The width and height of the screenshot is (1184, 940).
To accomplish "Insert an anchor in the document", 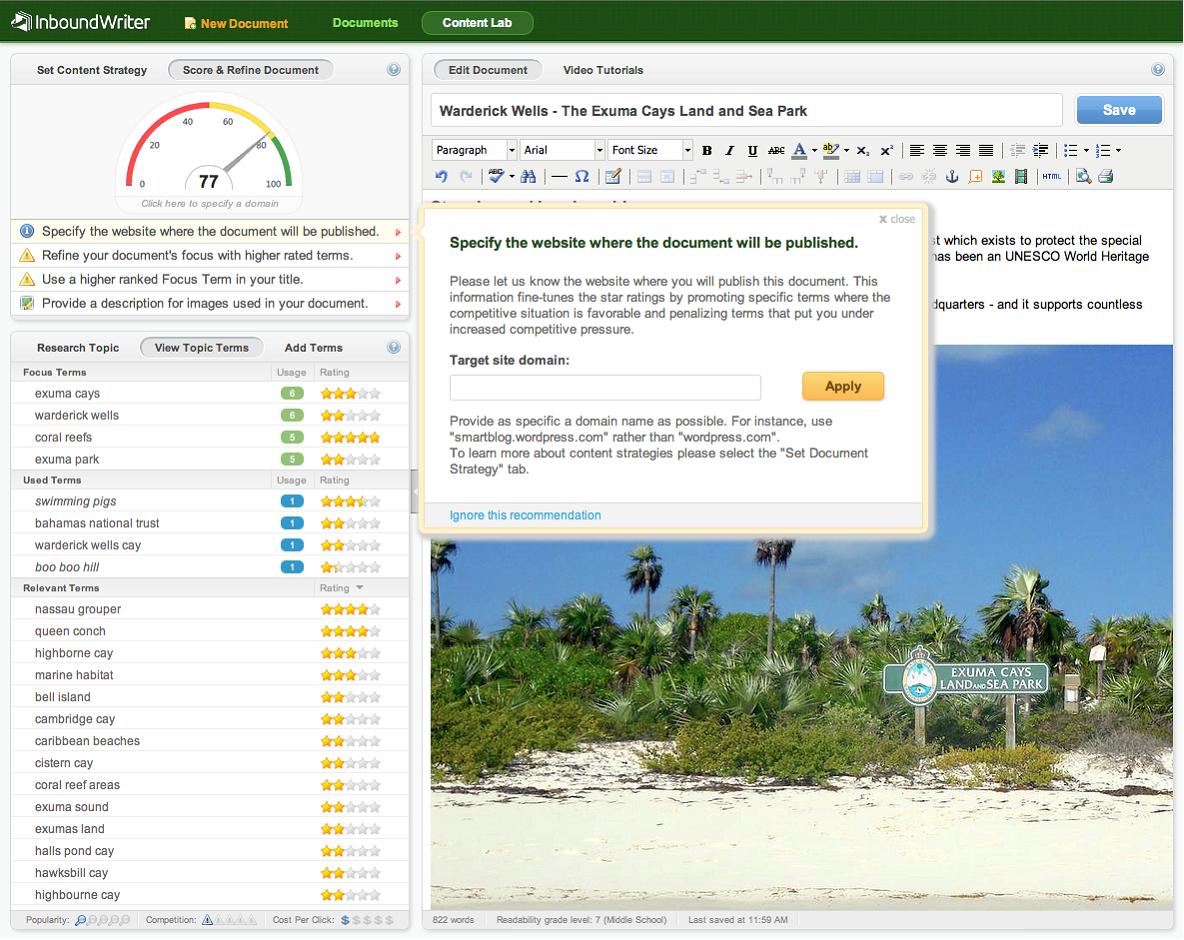I will (x=952, y=176).
